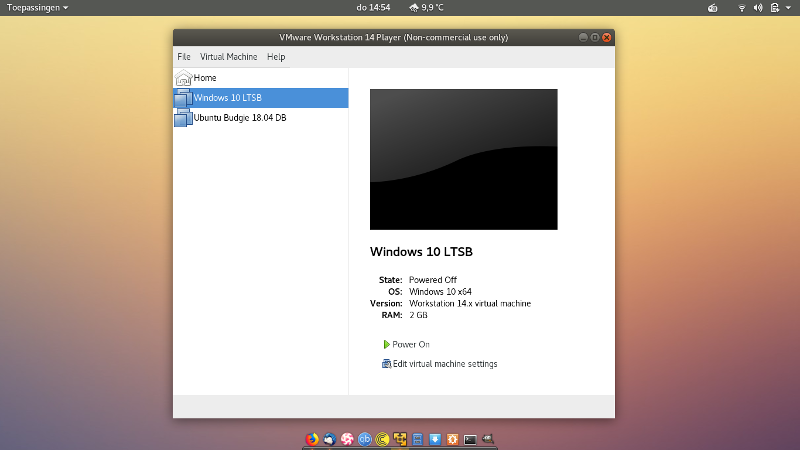Viewport: 800px width, 450px height.
Task: Click the Windows 10 x64 OS value
Action: point(440,291)
